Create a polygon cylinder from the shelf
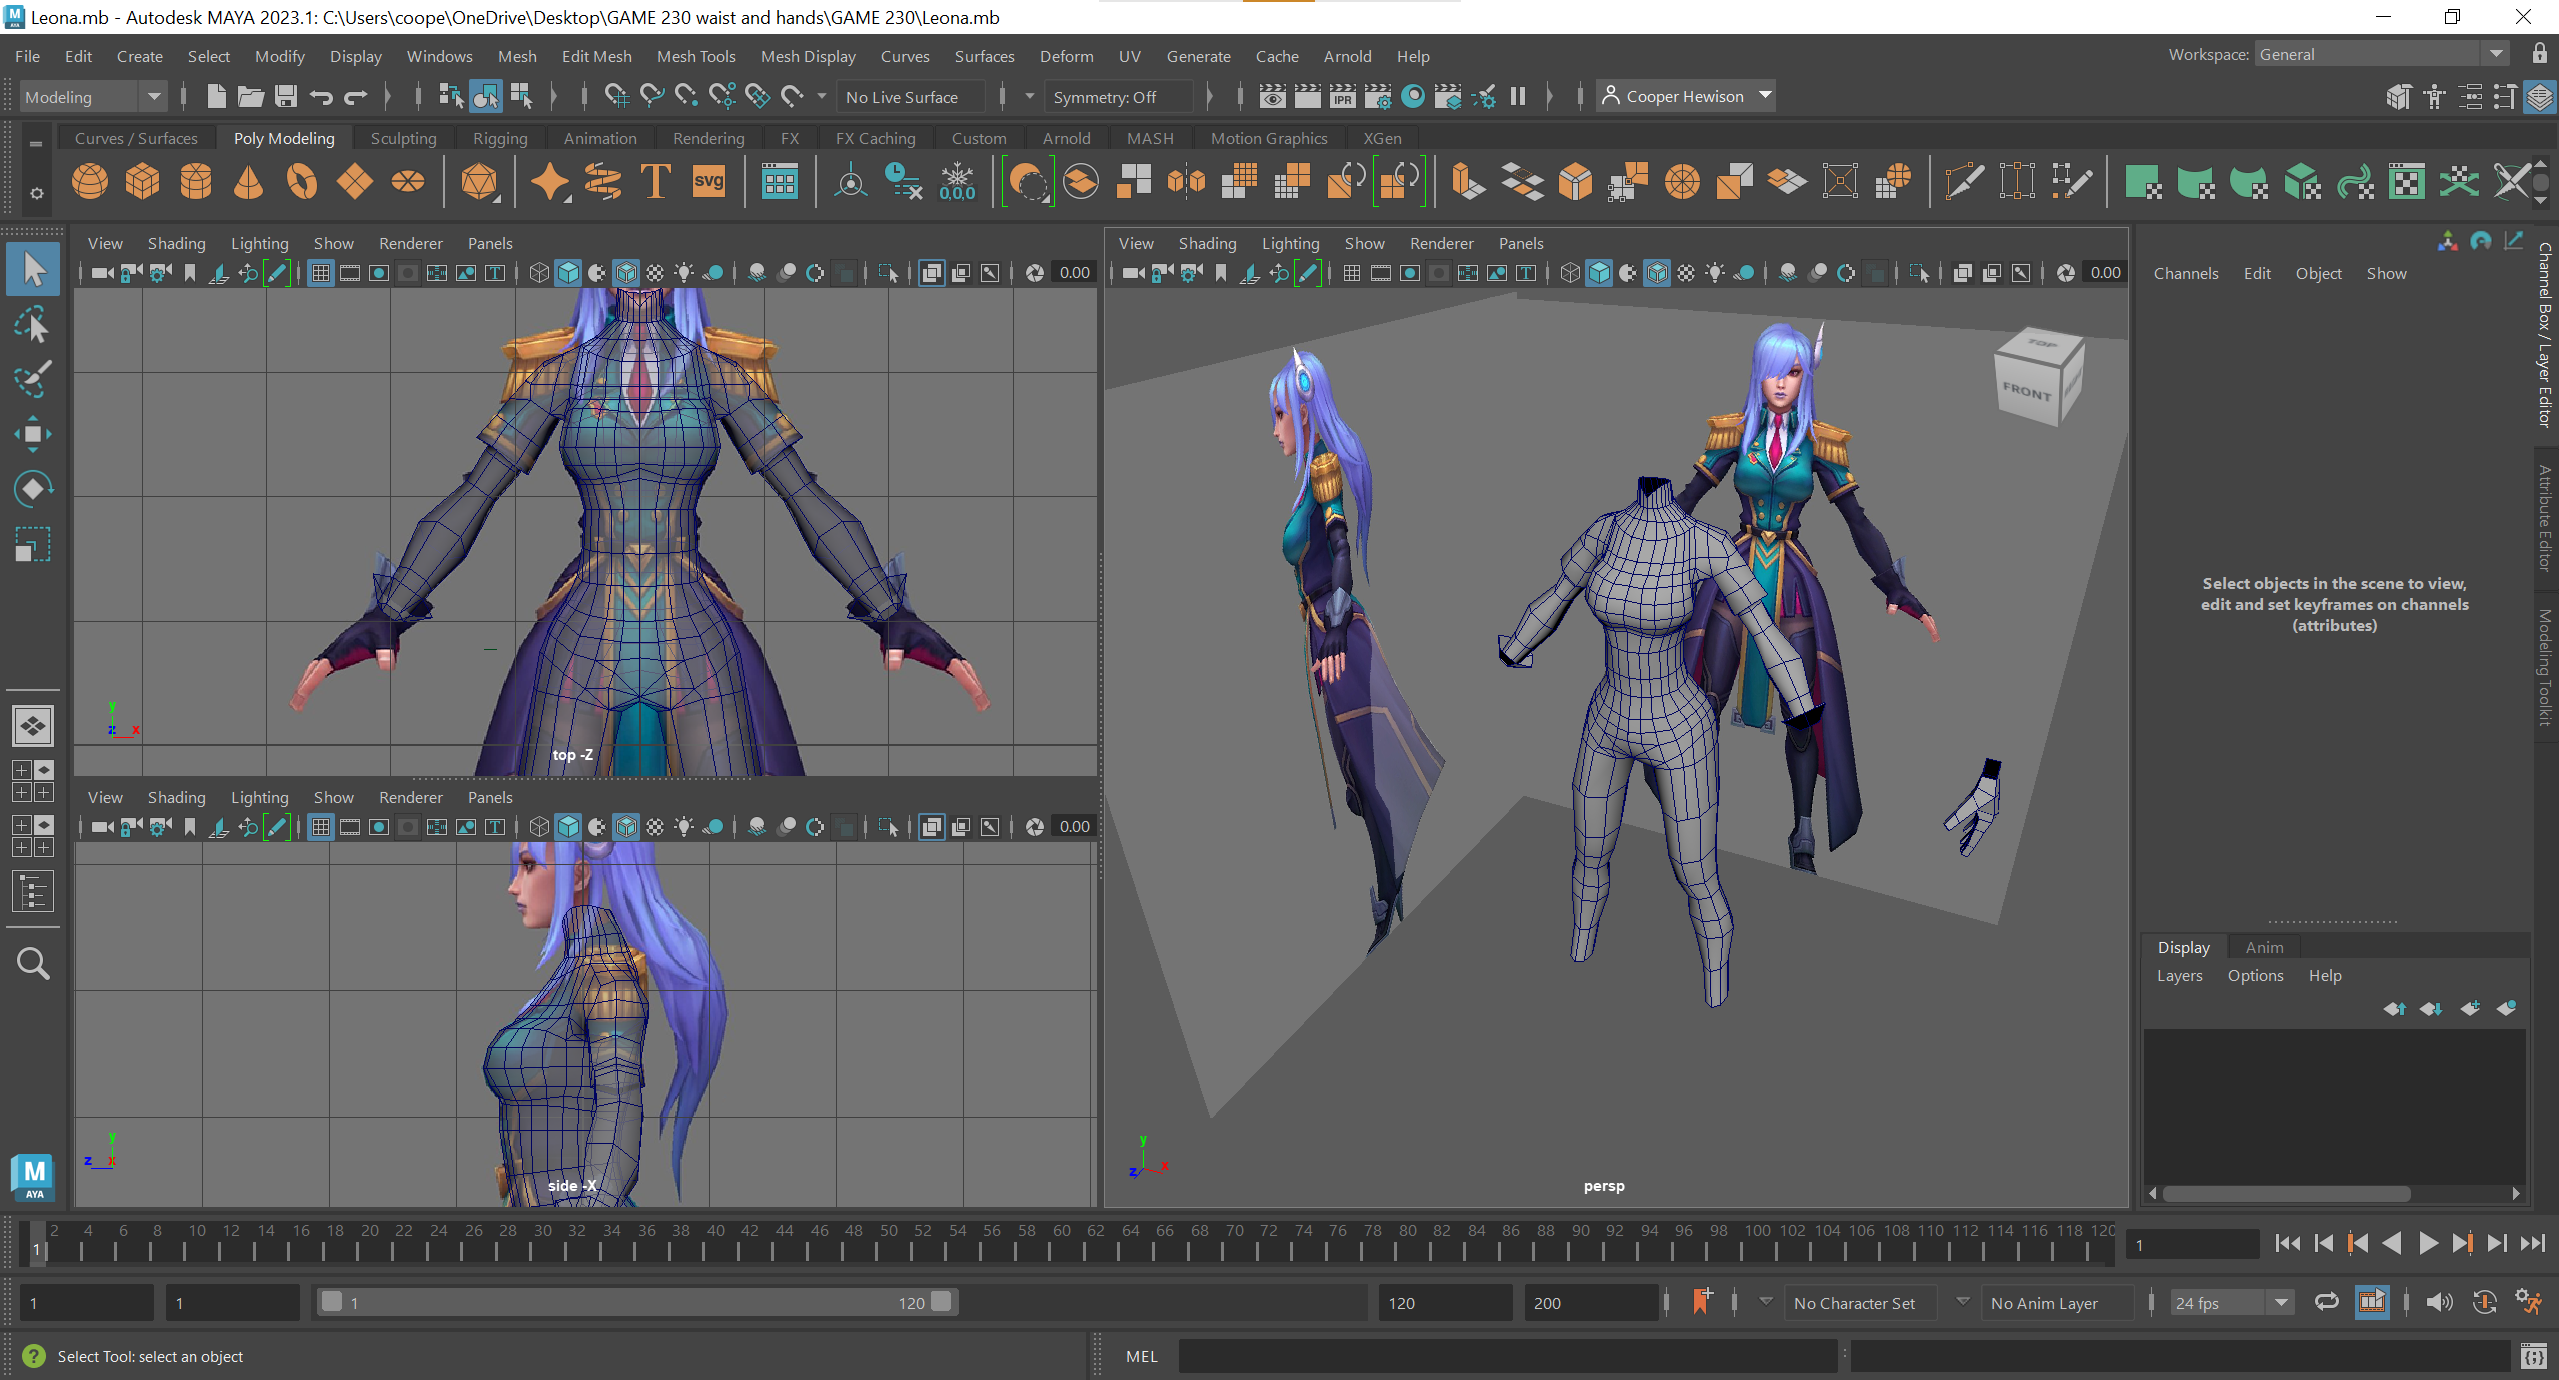 [x=196, y=182]
